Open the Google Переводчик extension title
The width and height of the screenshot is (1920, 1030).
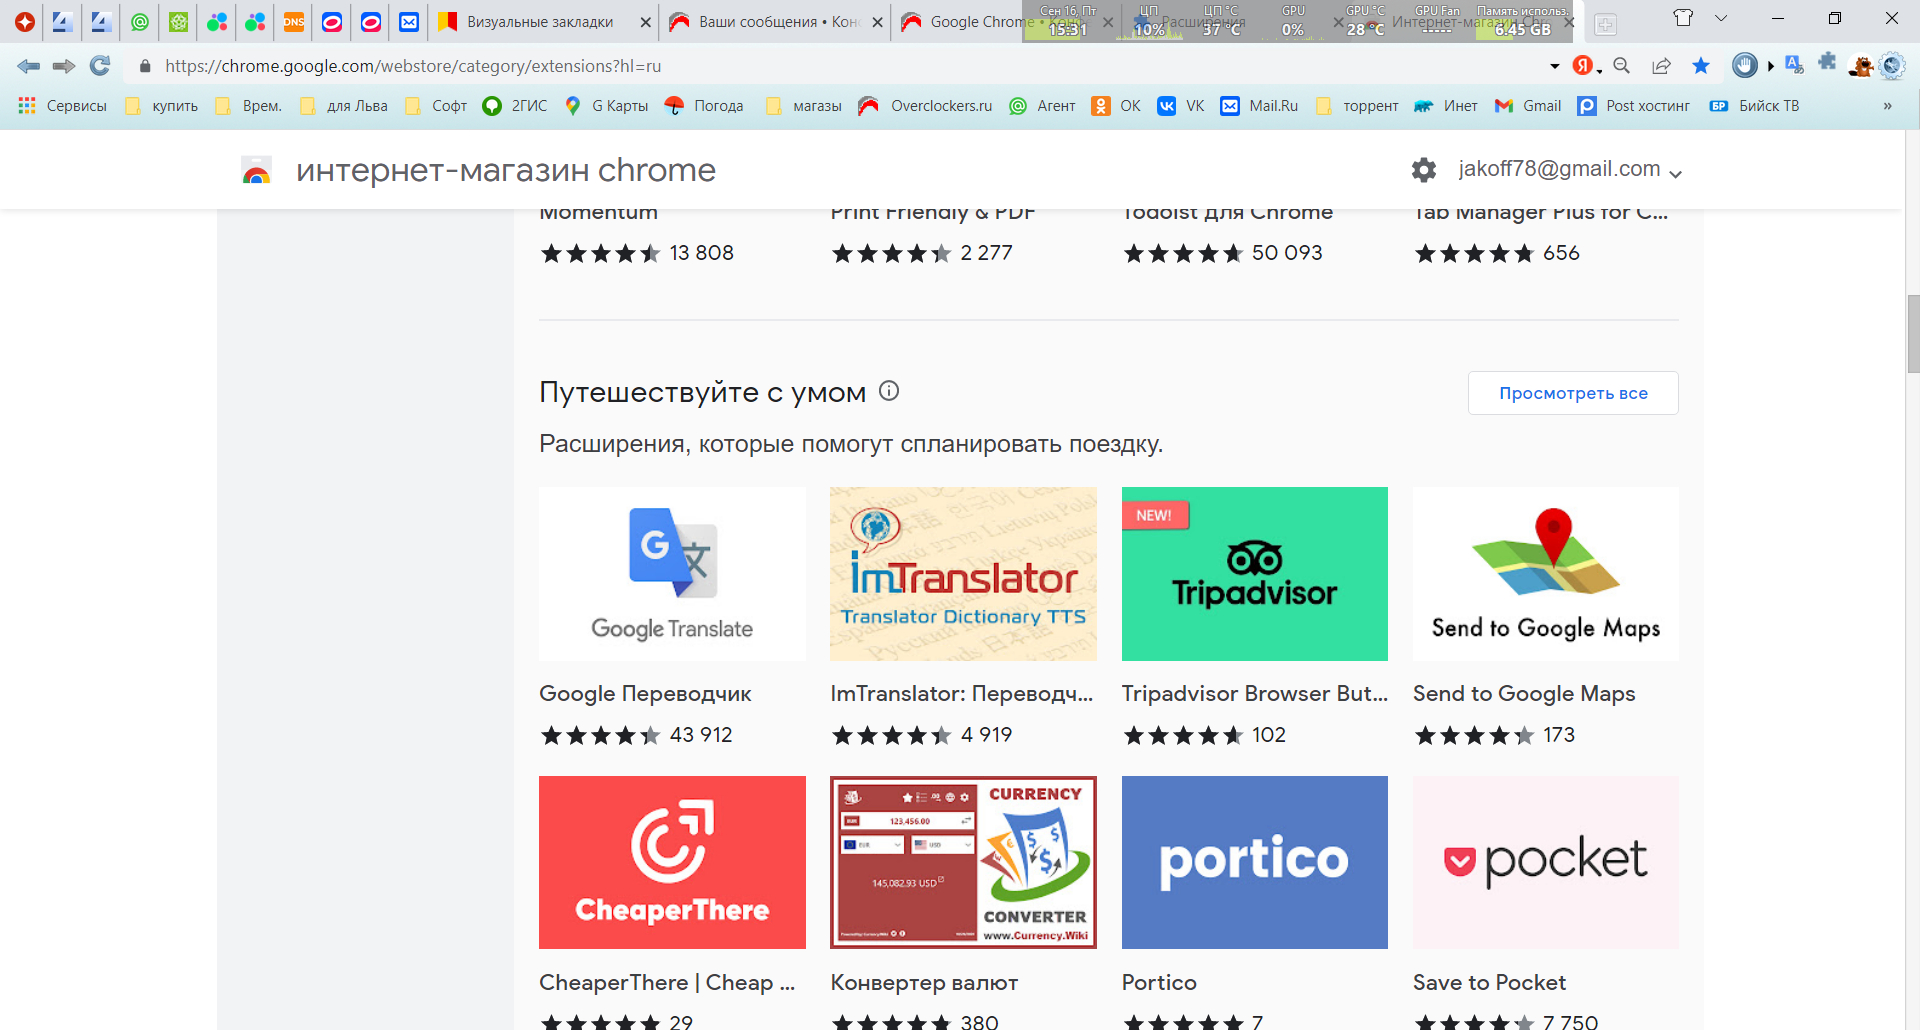tap(645, 694)
